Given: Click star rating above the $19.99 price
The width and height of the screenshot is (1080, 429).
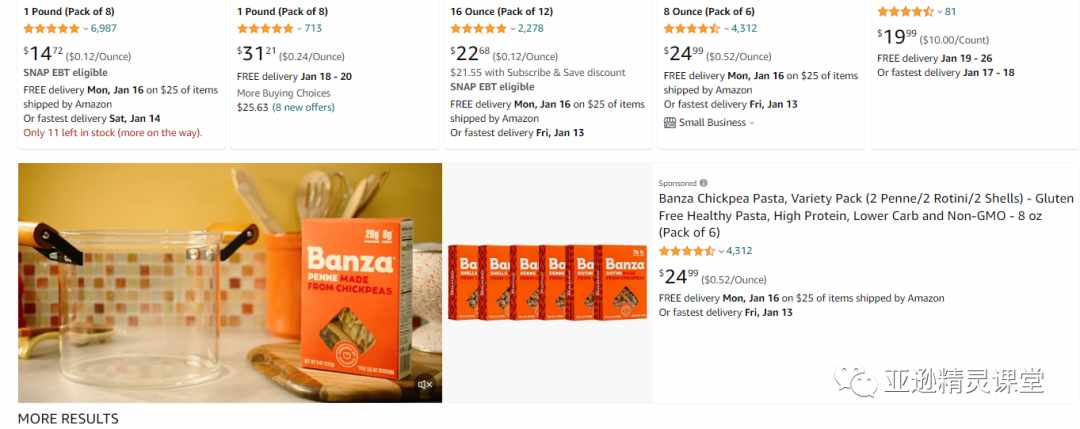Looking at the screenshot, I should coord(905,12).
